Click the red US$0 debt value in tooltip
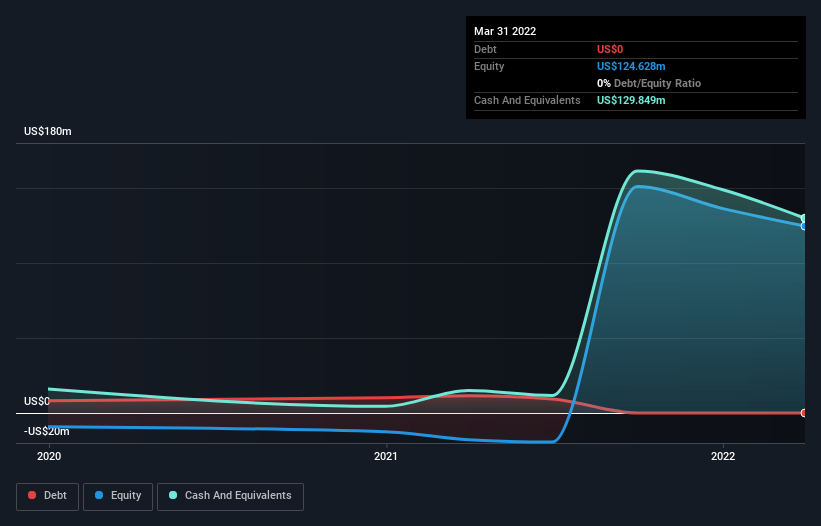 pyautogui.click(x=610, y=49)
